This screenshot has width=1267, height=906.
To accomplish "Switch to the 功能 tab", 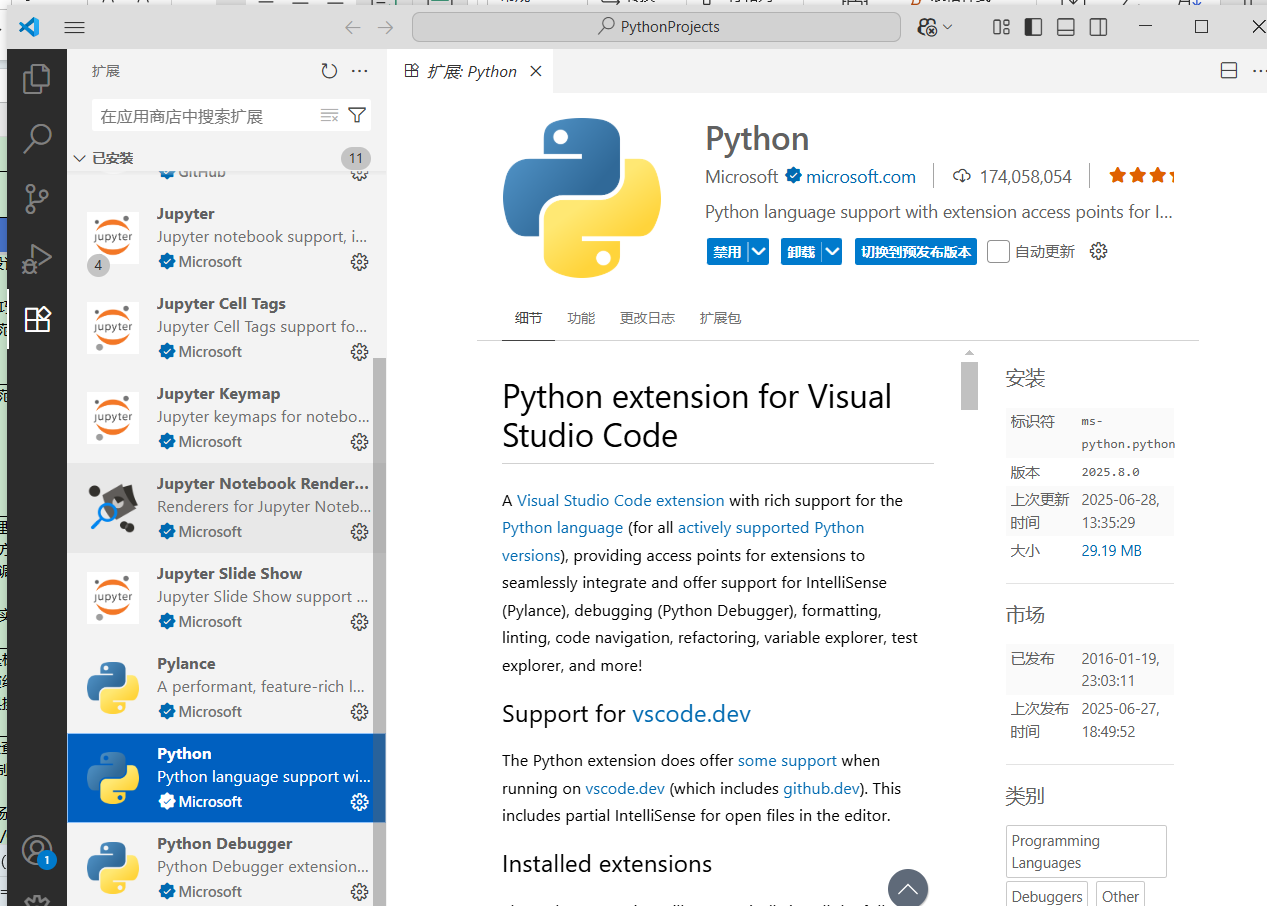I will [581, 318].
